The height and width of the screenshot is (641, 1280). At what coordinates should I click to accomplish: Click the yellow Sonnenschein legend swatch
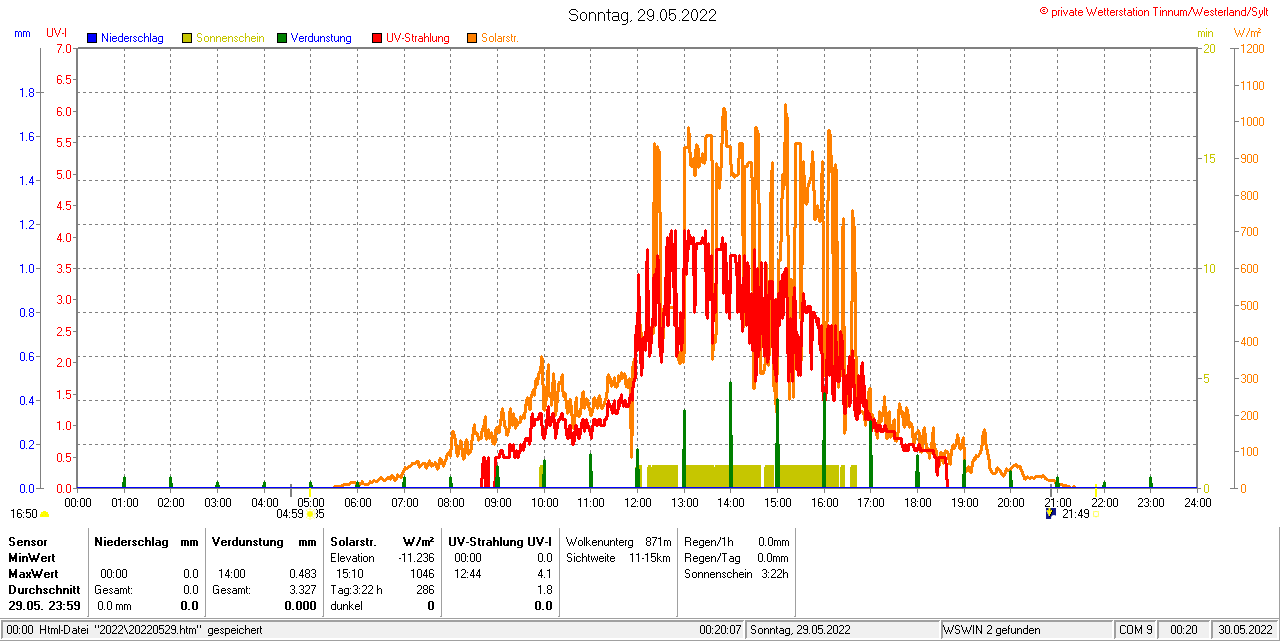tap(187, 38)
